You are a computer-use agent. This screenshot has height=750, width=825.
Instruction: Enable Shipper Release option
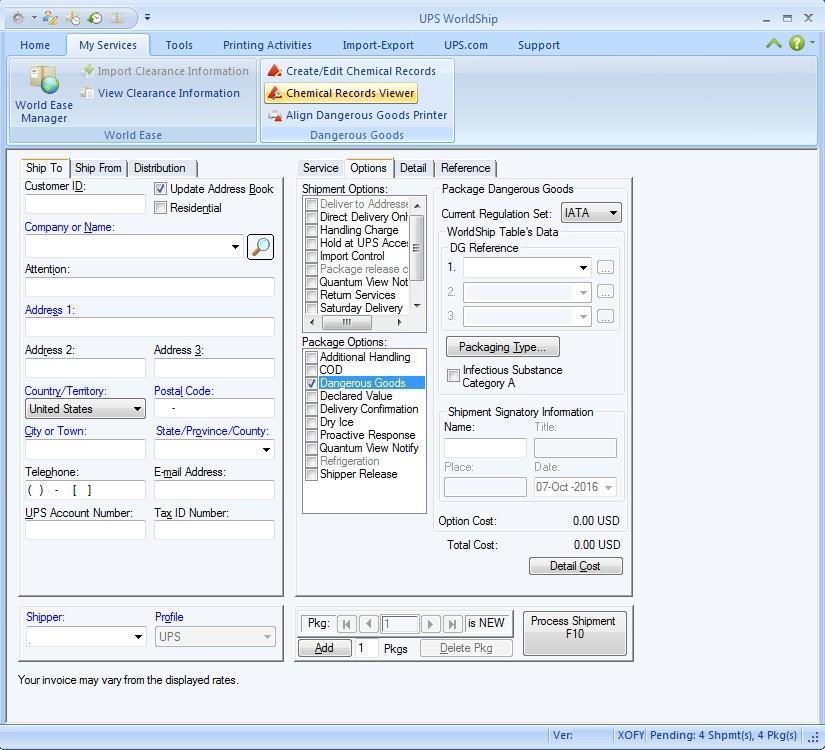311,474
